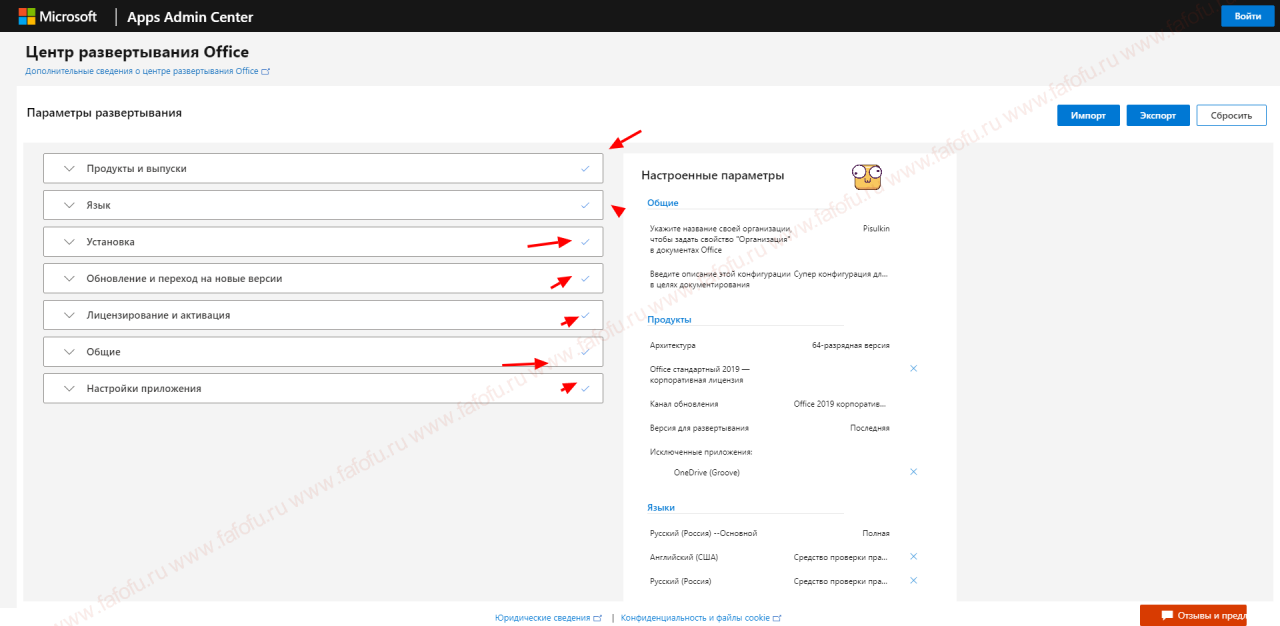Expand Лицензирование и активация section chevron
The image size is (1280, 626).
[69, 315]
